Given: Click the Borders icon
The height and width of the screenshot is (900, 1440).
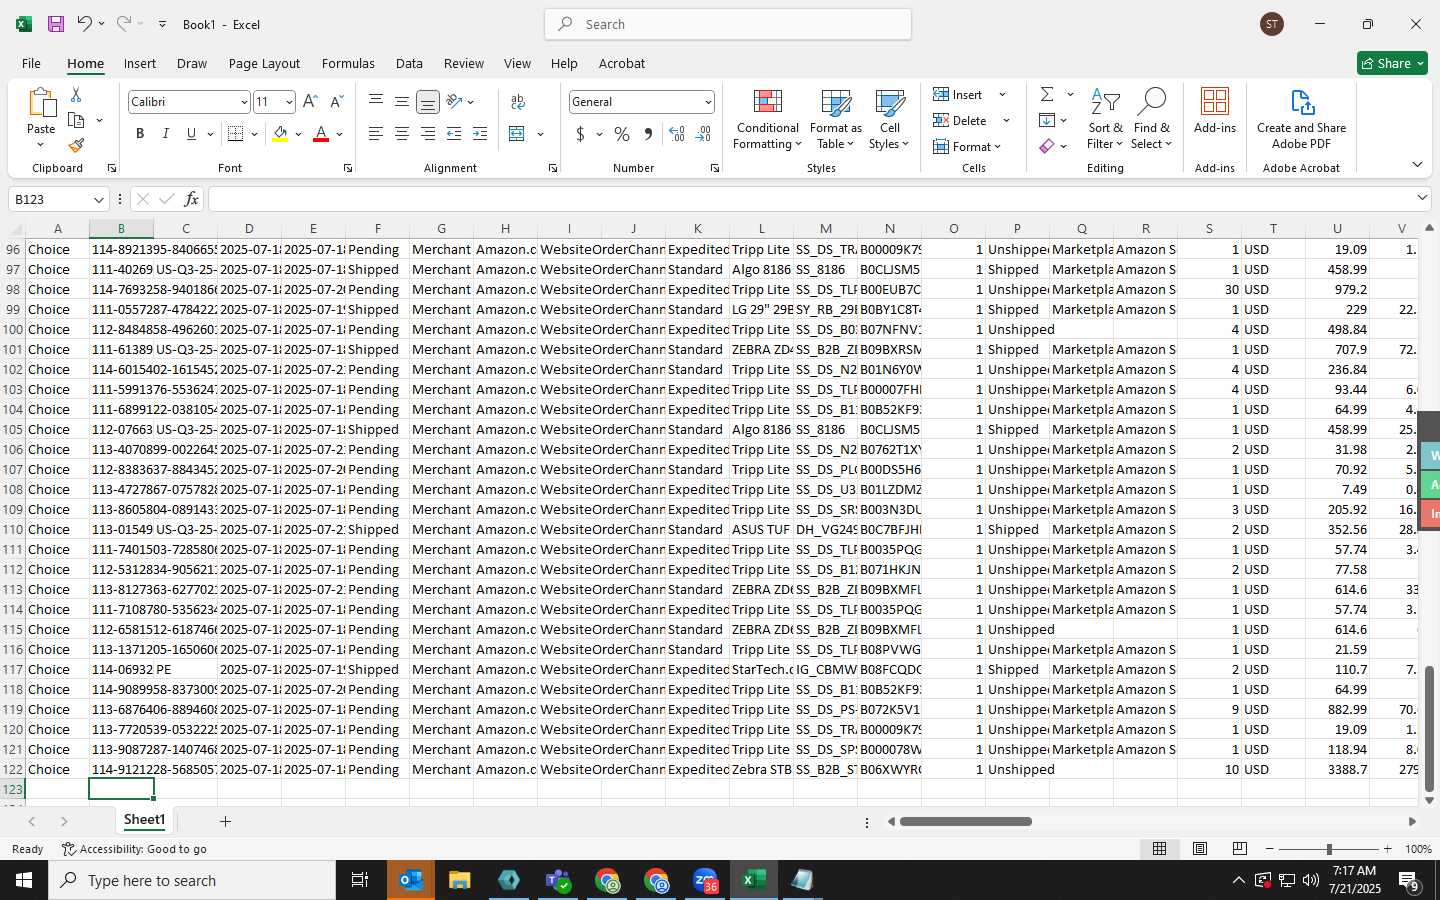Looking at the screenshot, I should (x=235, y=134).
